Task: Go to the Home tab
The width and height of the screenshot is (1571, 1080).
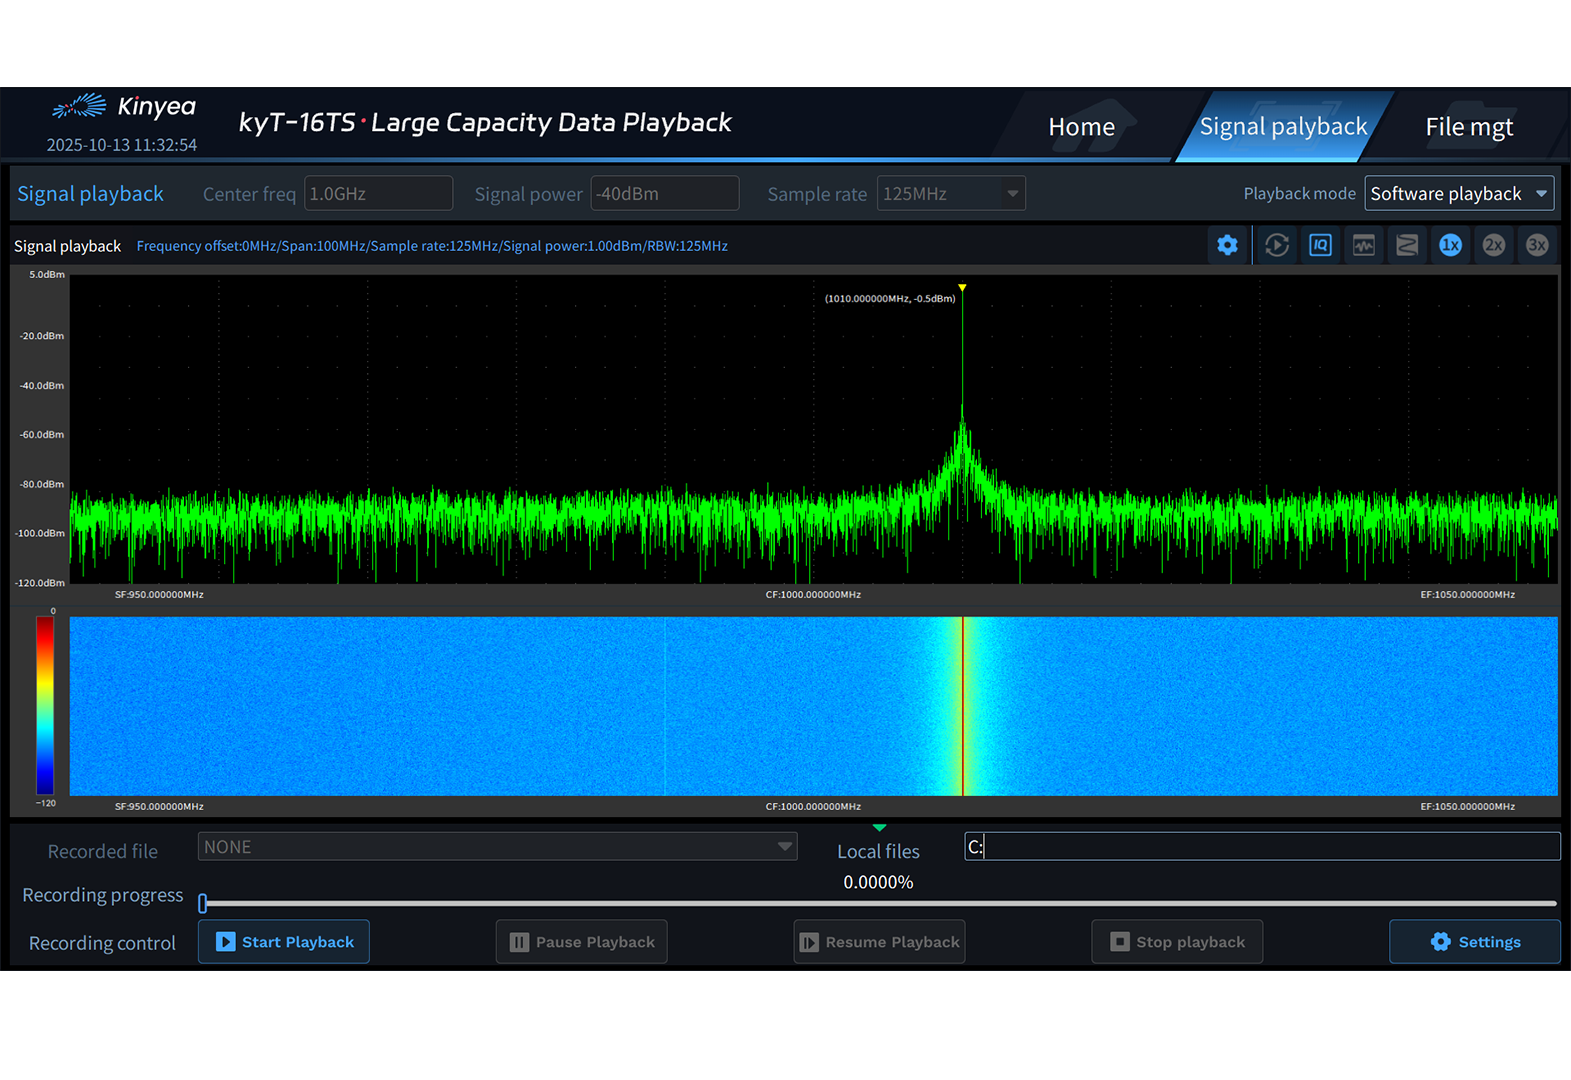Action: (1081, 127)
